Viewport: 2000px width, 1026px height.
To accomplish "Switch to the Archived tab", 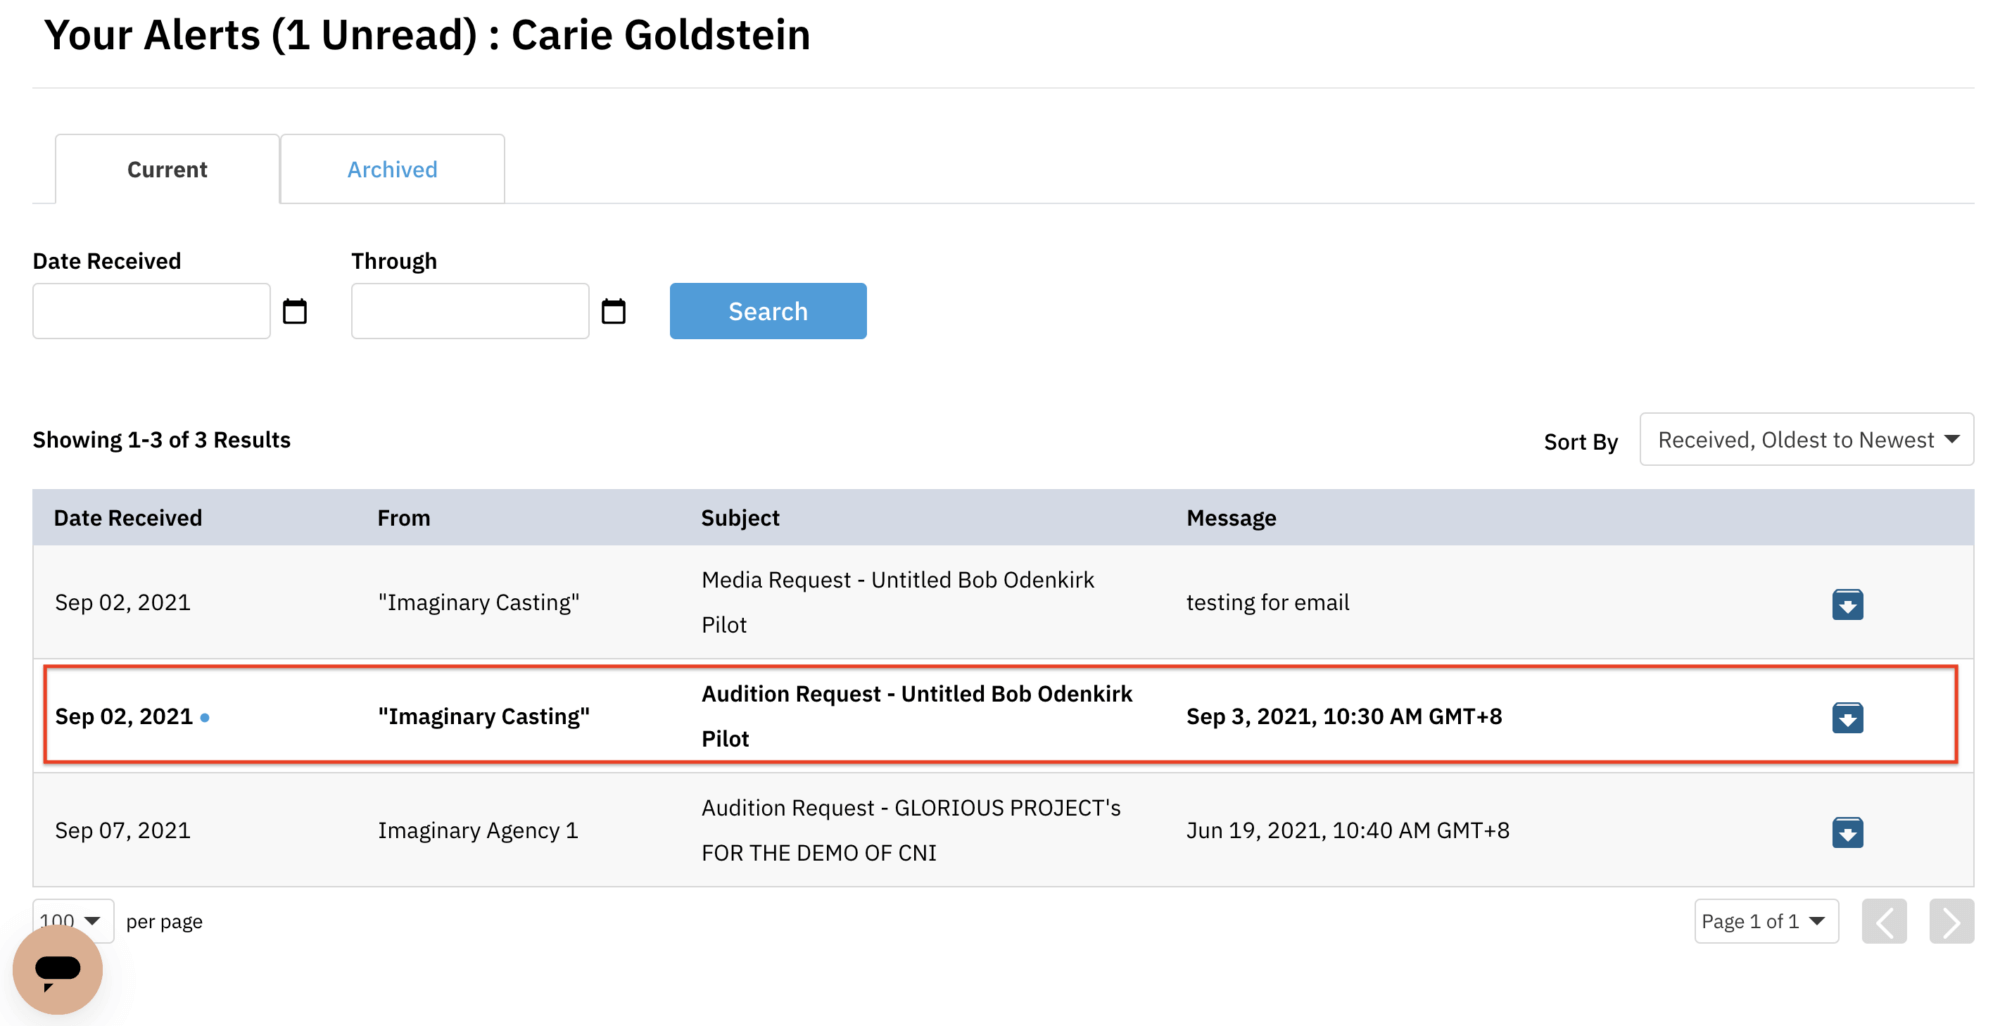I will [x=392, y=169].
